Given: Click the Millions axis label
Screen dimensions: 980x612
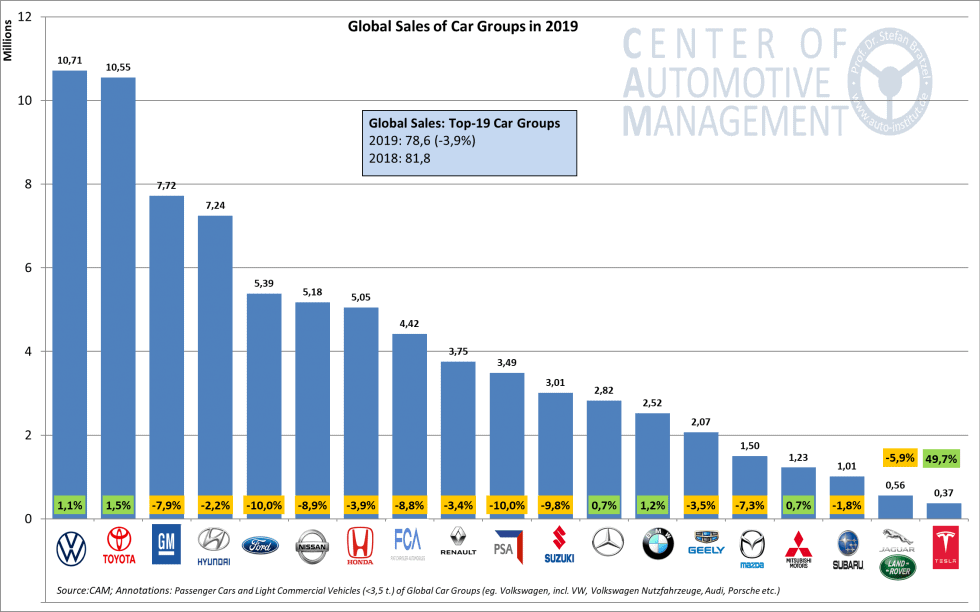Looking at the screenshot, I should [8, 40].
